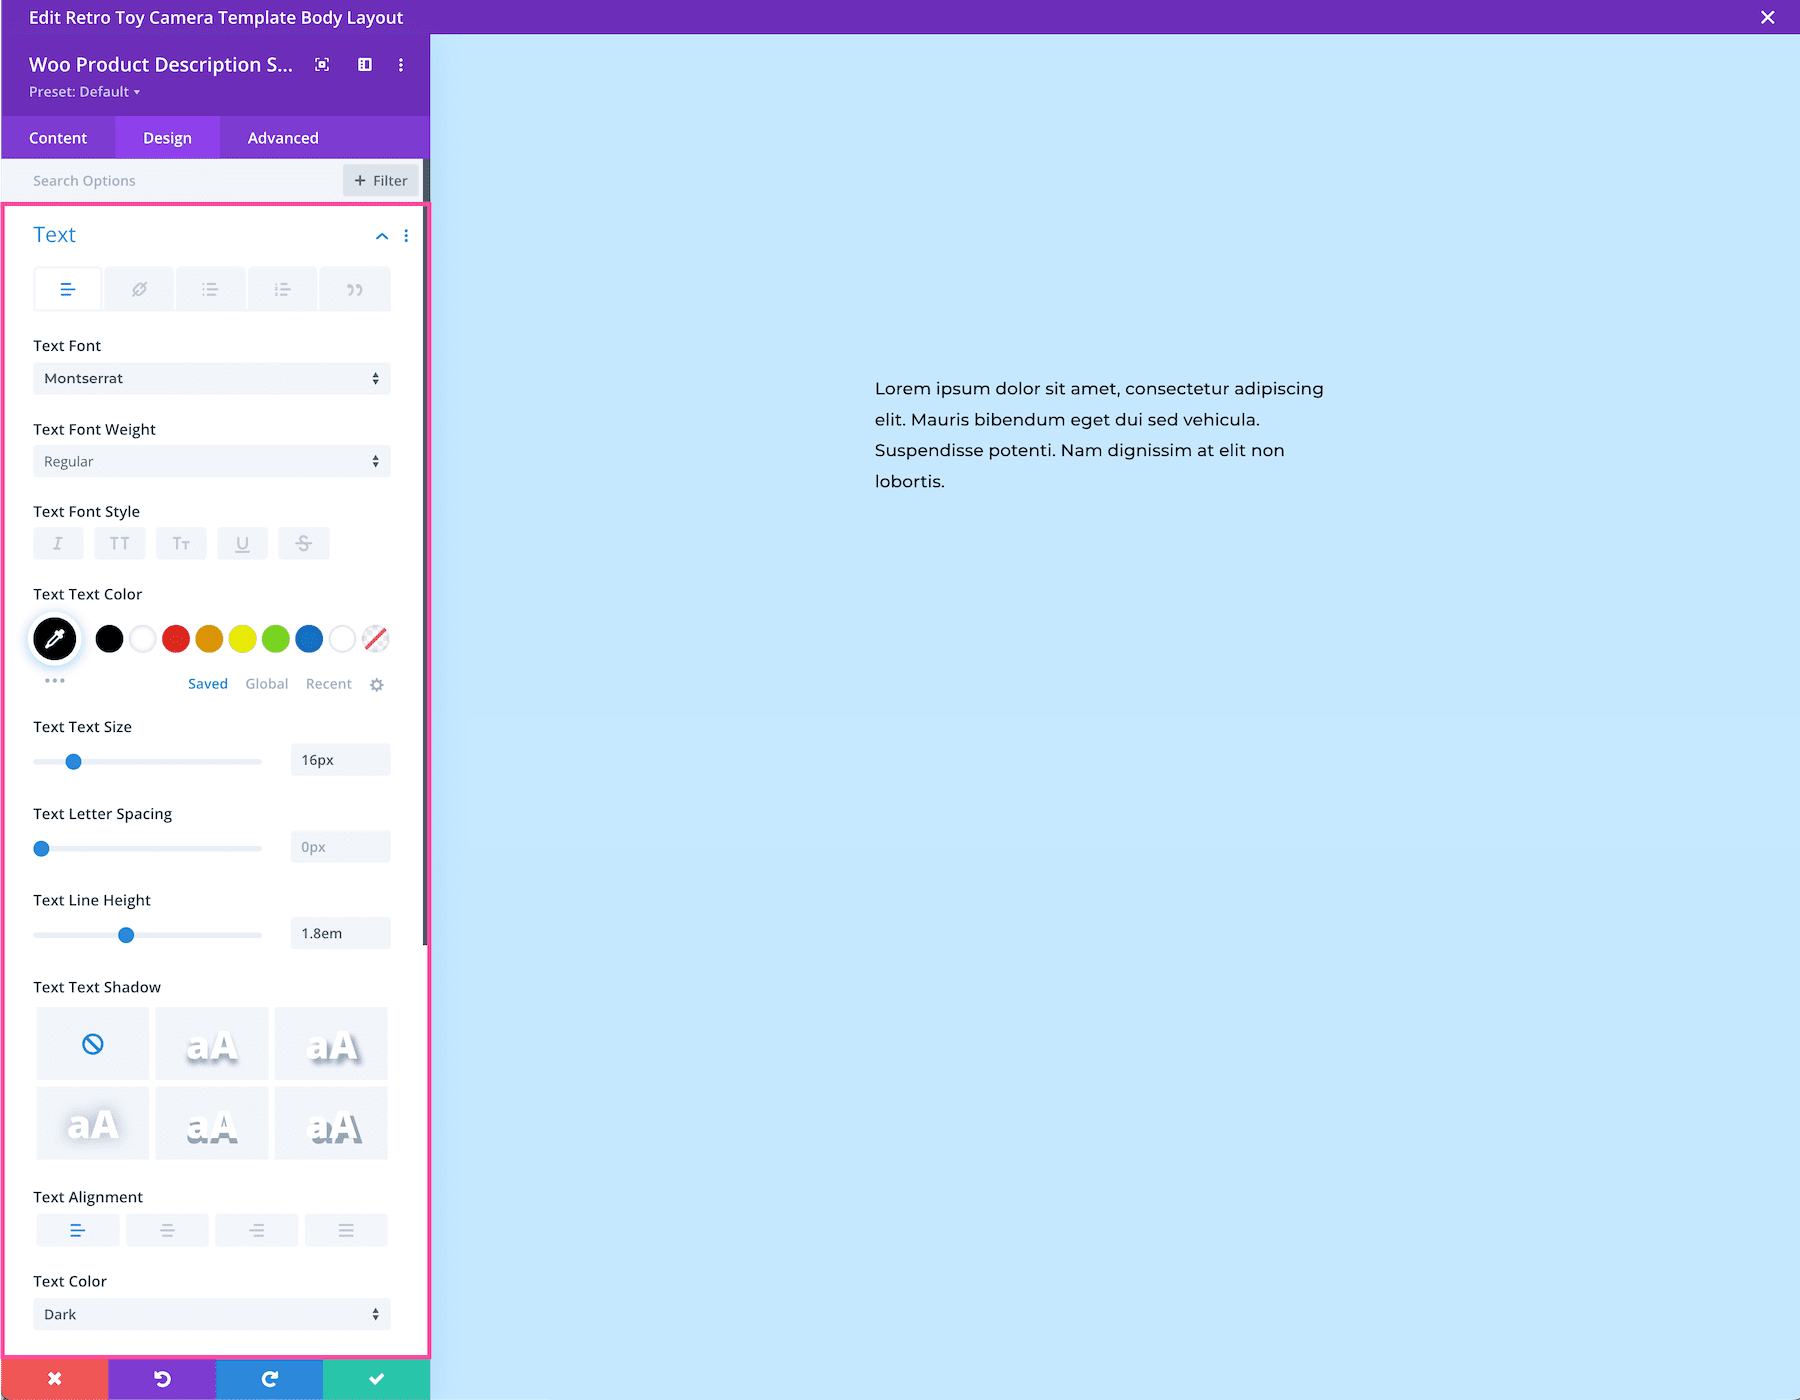1800x1400 pixels.
Task: Open the blockquote text styling tab
Action: pyautogui.click(x=354, y=289)
